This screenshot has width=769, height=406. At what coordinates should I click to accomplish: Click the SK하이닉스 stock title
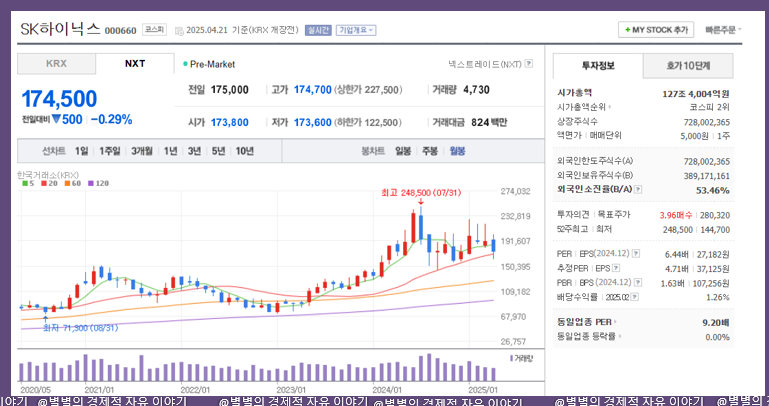(60, 29)
